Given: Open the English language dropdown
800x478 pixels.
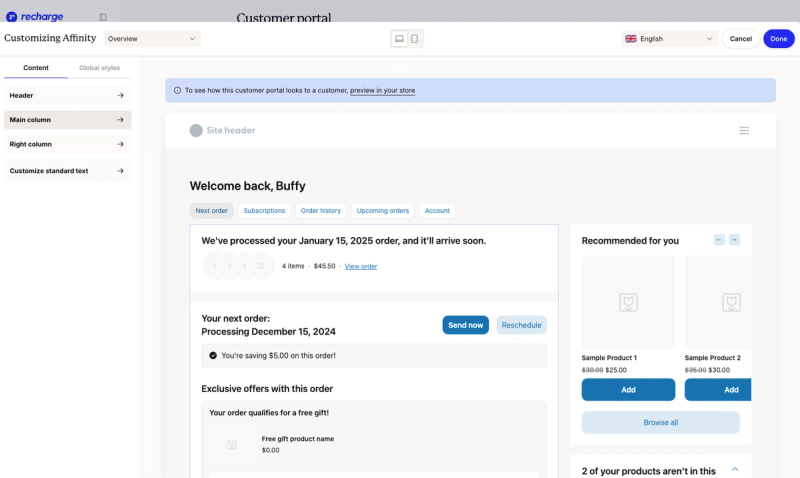Looking at the screenshot, I should click(x=669, y=39).
